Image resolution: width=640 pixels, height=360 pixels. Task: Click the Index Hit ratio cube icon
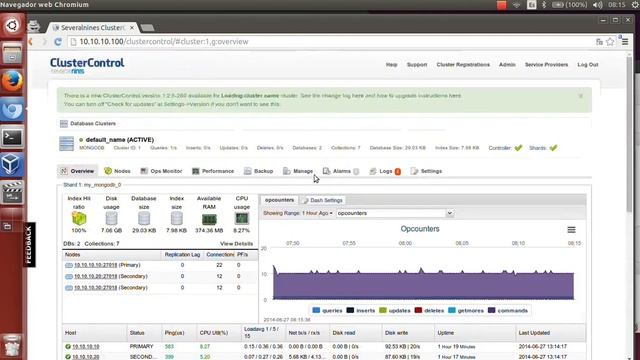(79, 219)
